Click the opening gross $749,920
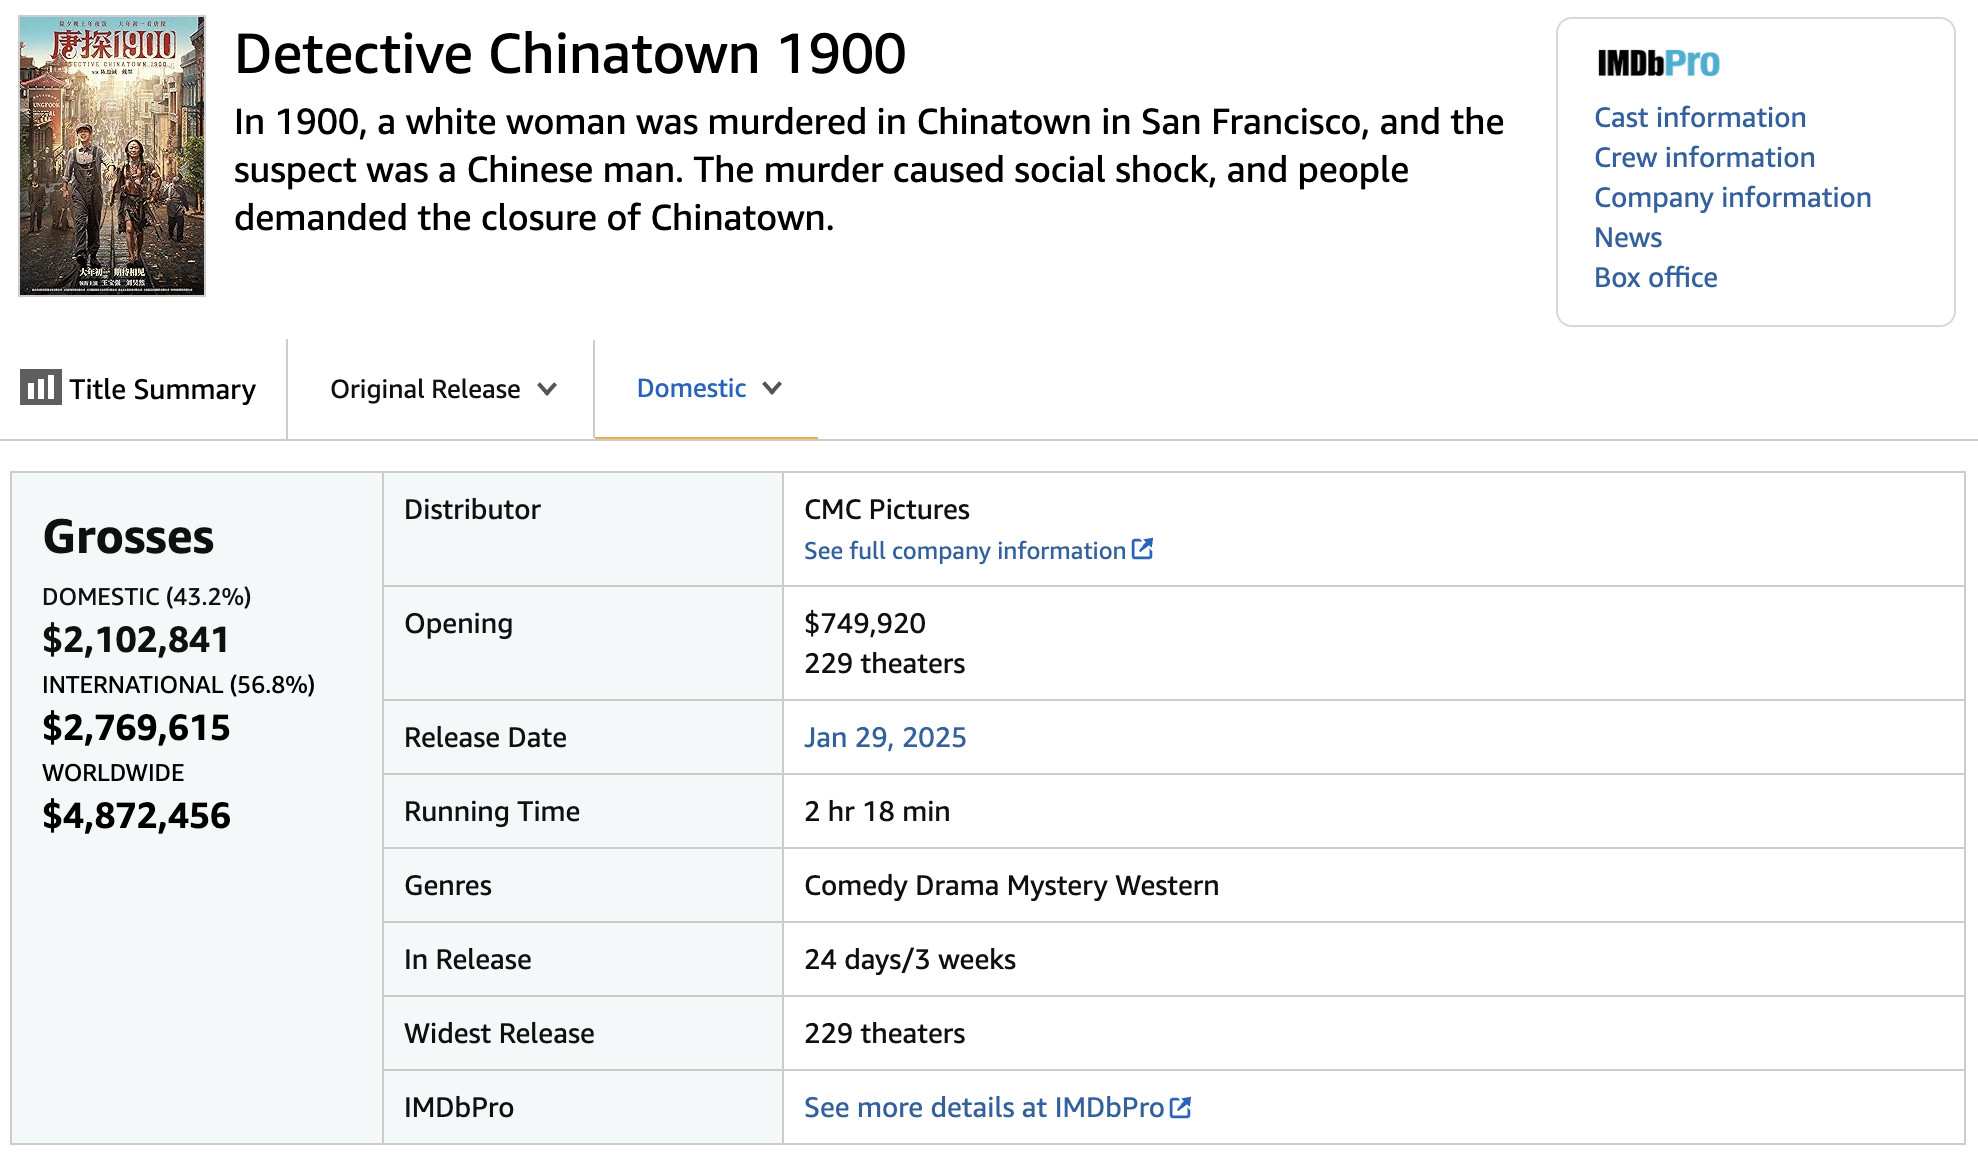1978x1158 pixels. coord(865,623)
